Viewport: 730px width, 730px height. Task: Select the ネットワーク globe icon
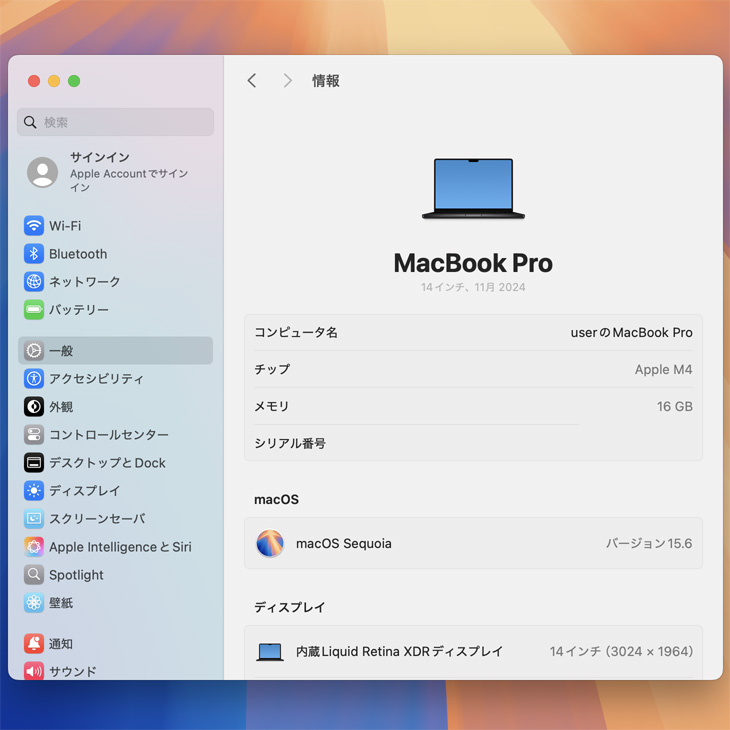[34, 282]
